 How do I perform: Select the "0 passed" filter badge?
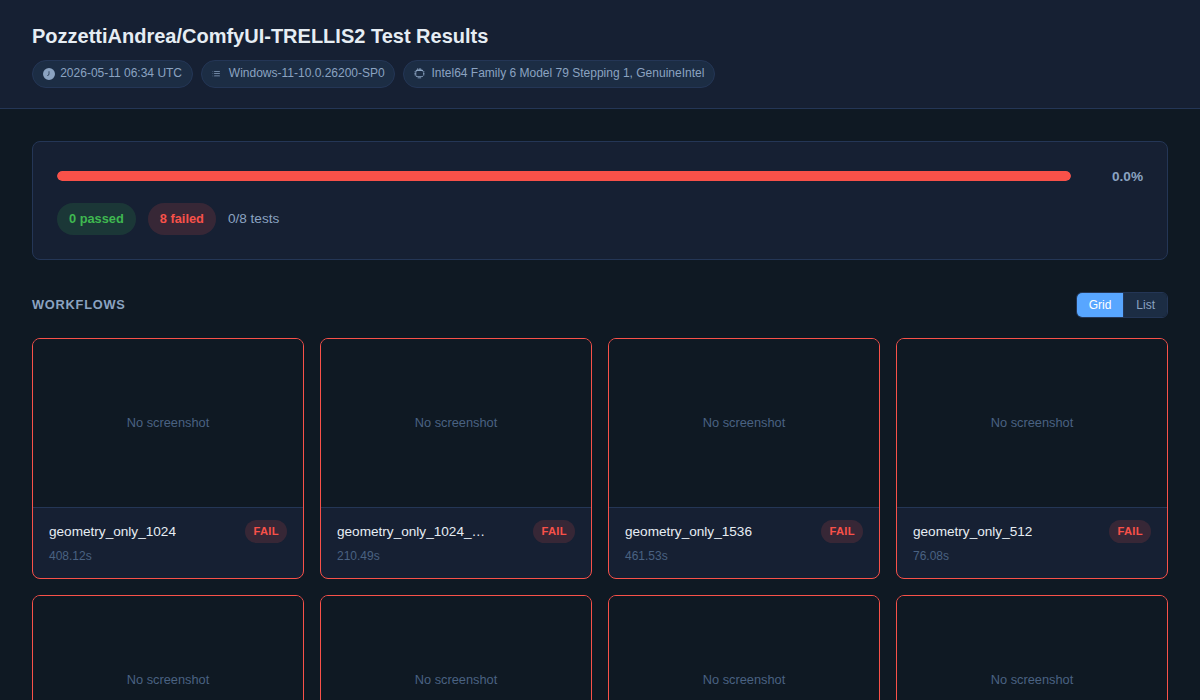coord(96,219)
